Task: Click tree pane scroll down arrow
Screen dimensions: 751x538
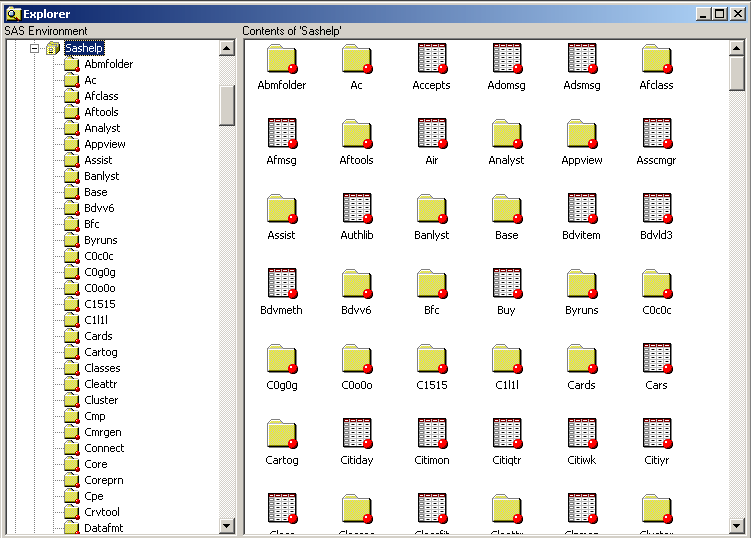Action: (227, 526)
